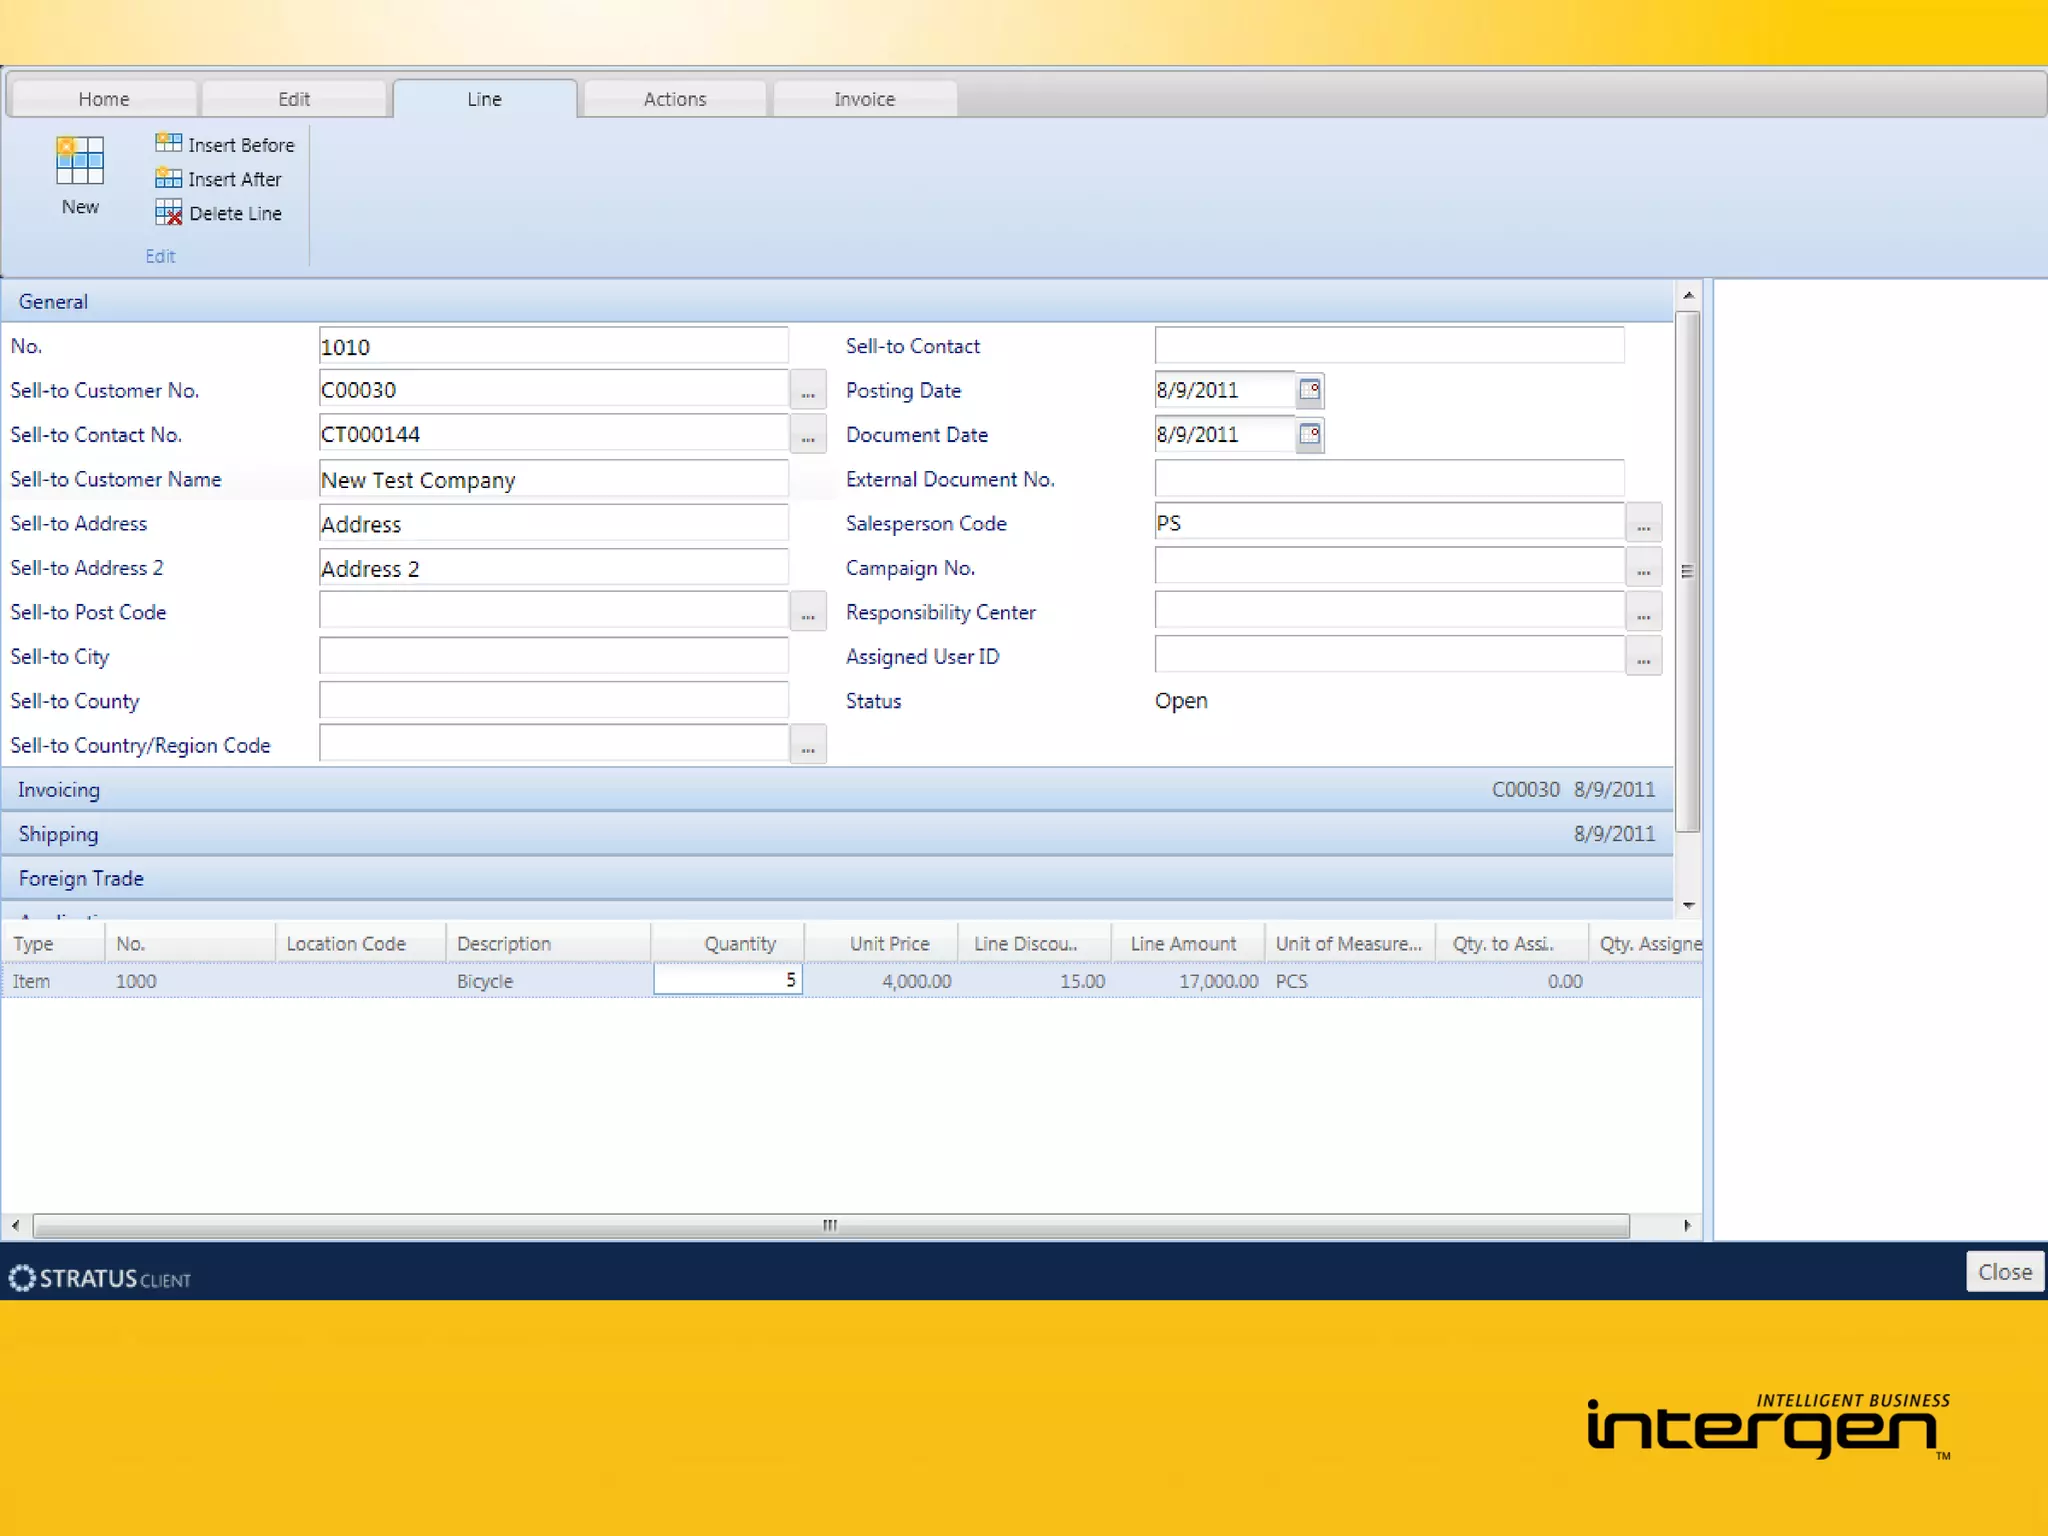The width and height of the screenshot is (2048, 1536).
Task: Open lookup for Campaign No.
Action: 1643,567
